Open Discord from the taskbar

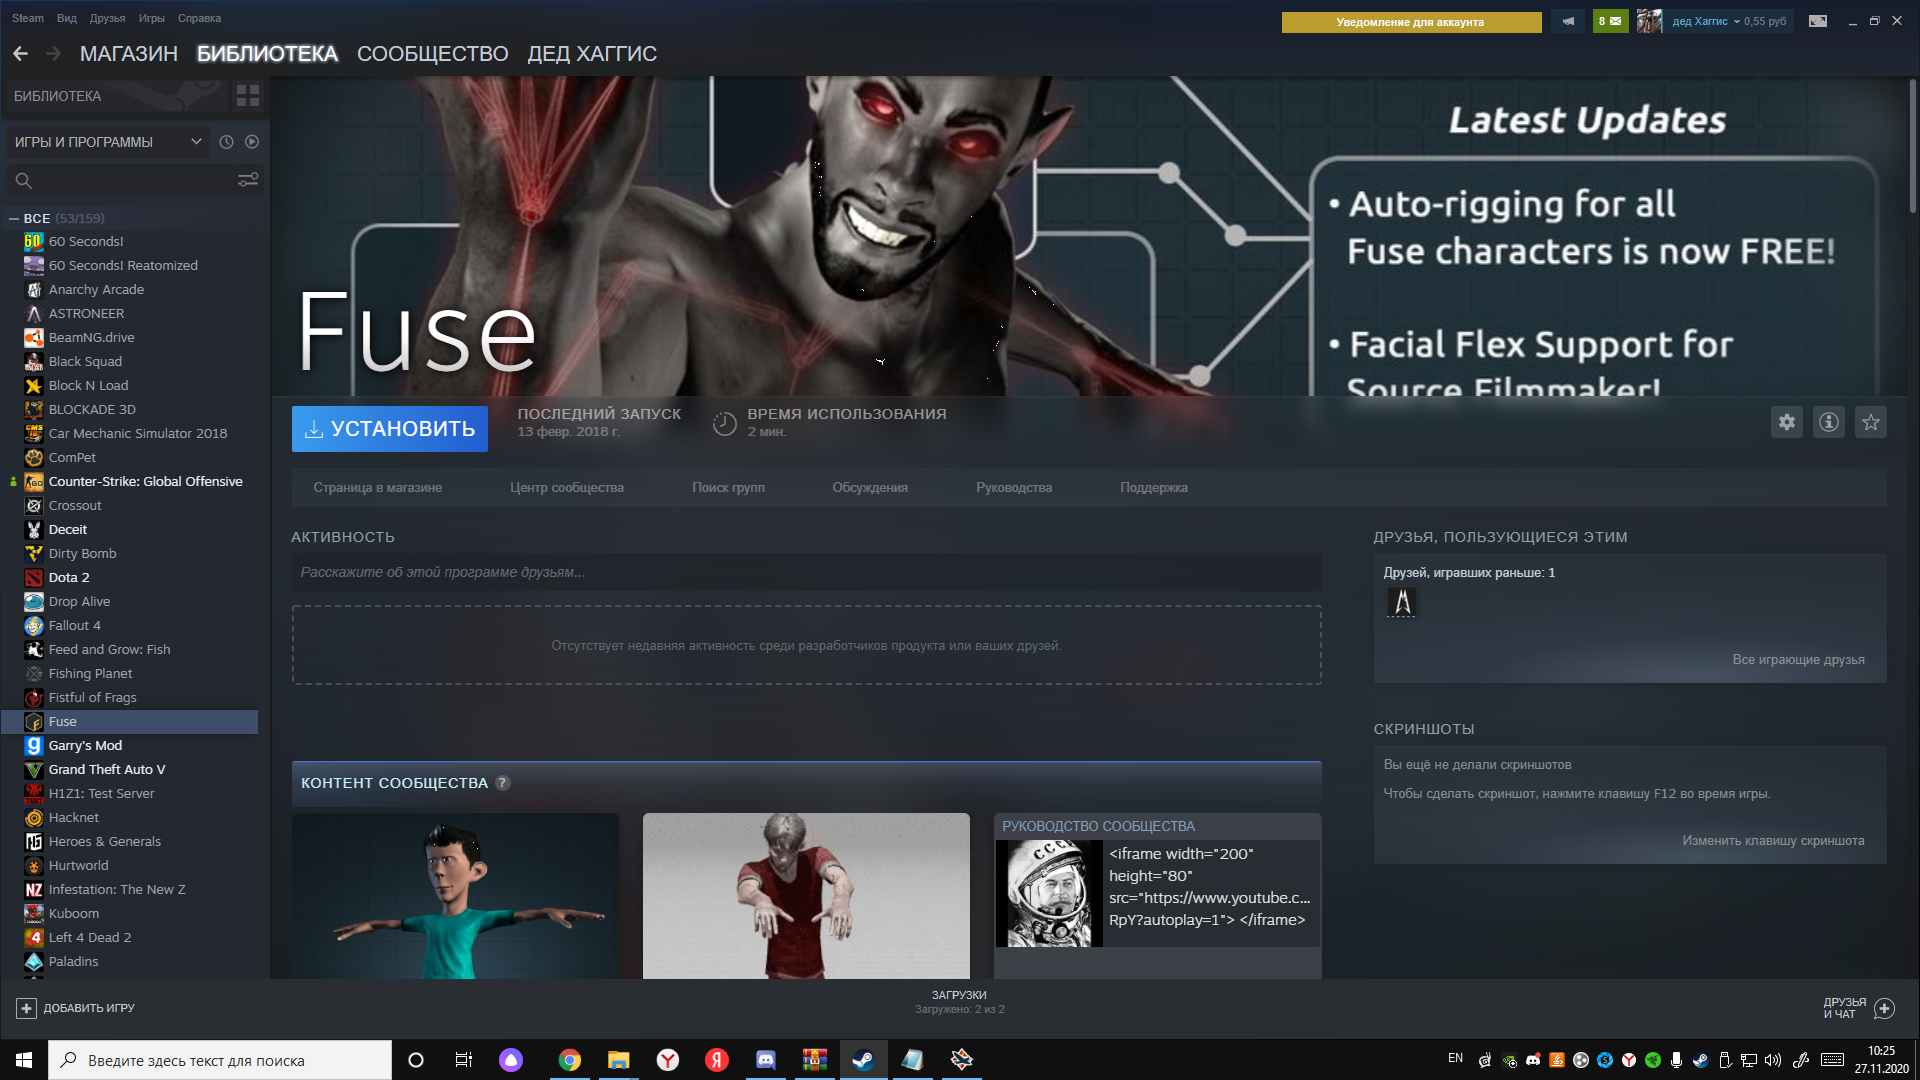click(x=766, y=1060)
